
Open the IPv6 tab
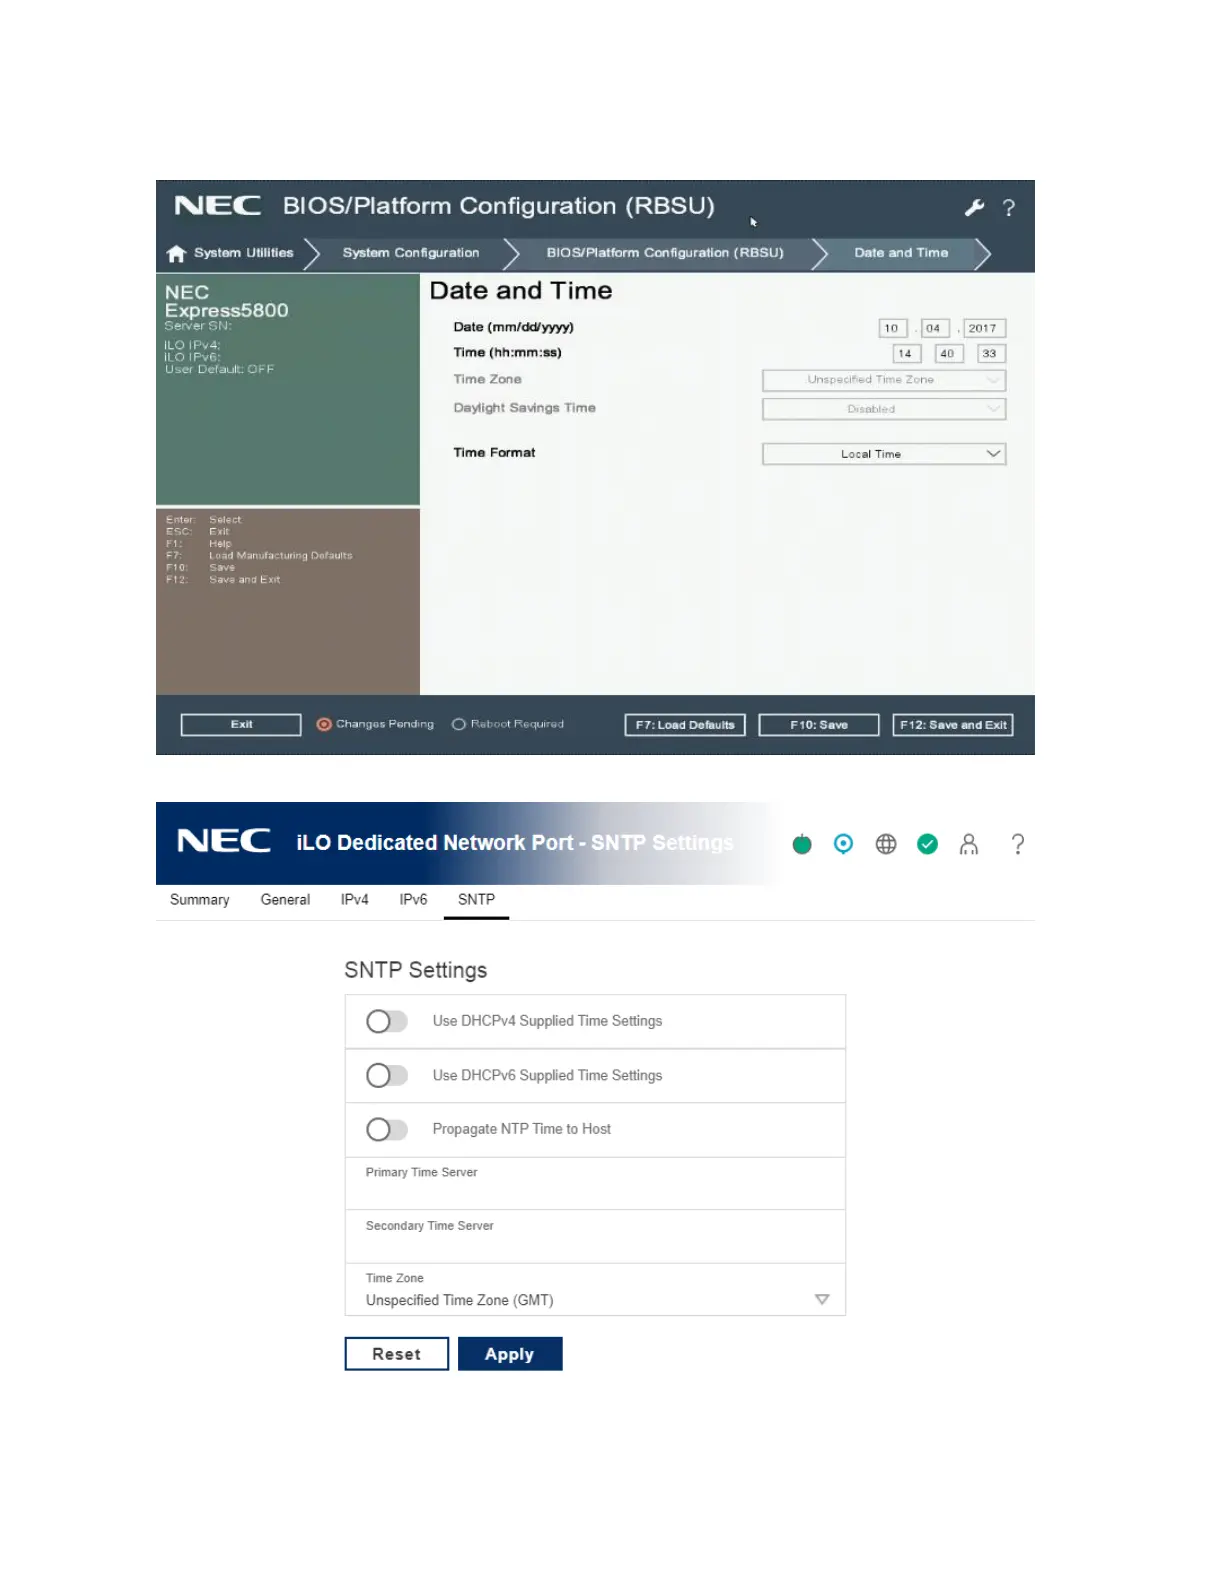click(413, 900)
